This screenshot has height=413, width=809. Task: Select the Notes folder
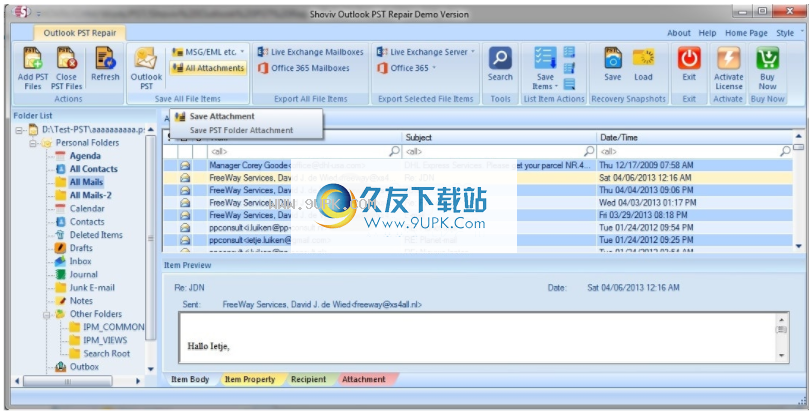[81, 301]
